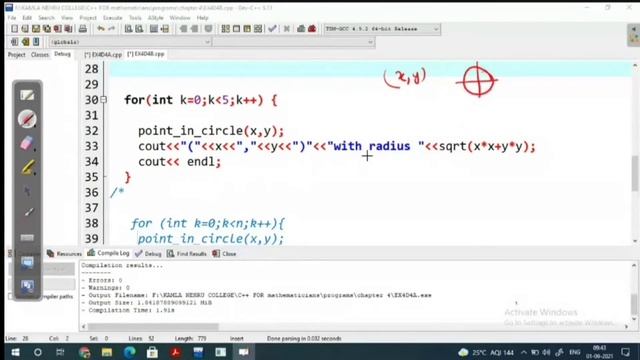640x360 pixels.
Task: Open the whiteboard icon atop pen toolbar
Action: click(x=27, y=96)
